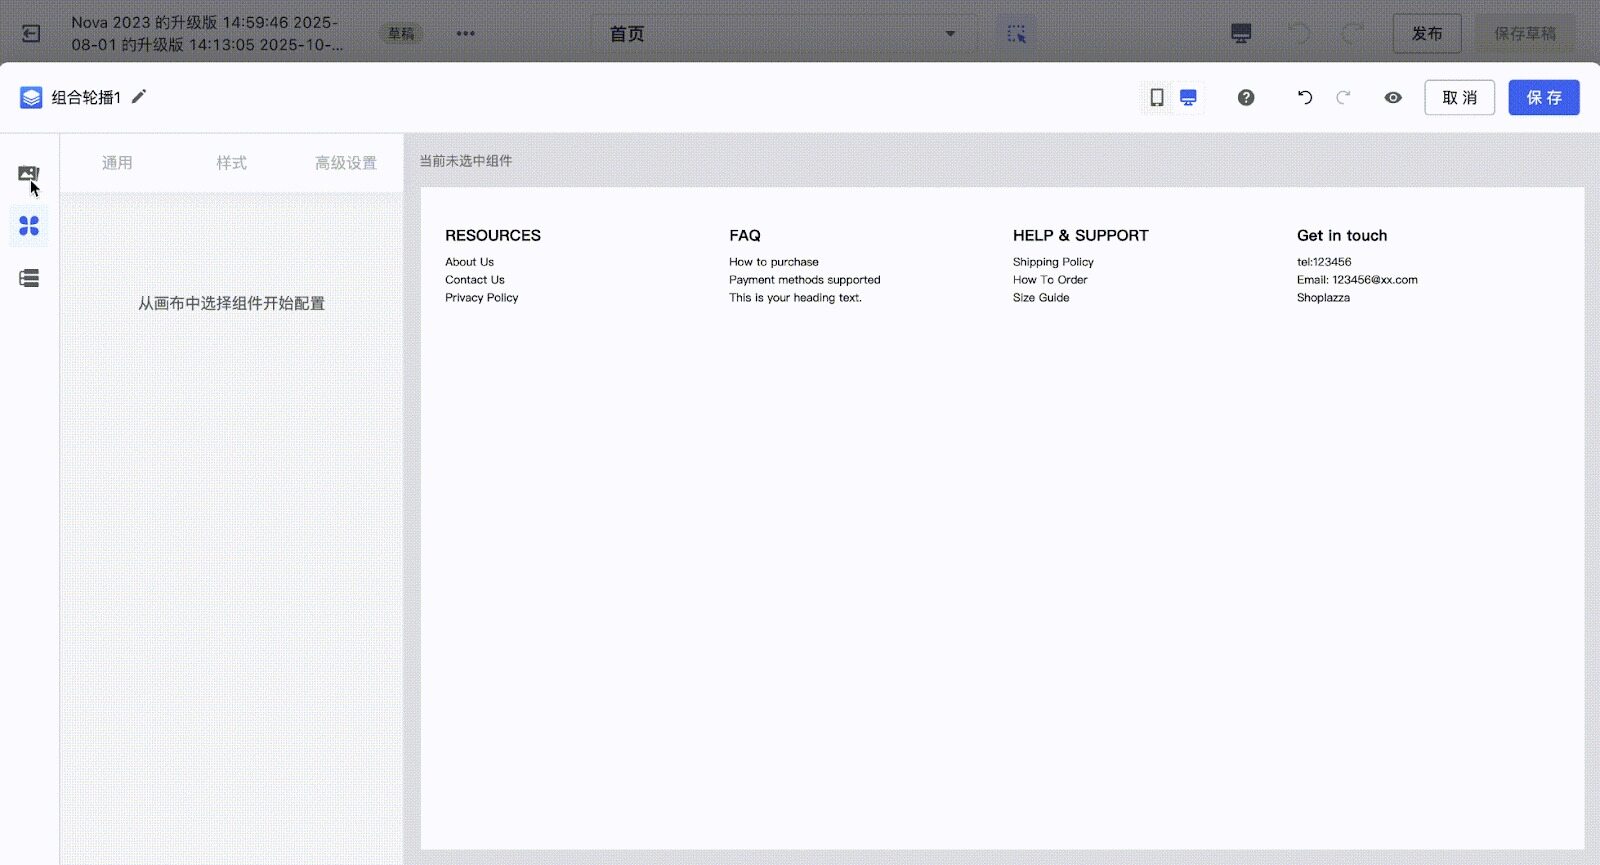Click the blue 保存 button
Viewport: 1600px width, 865px height.
pos(1543,97)
